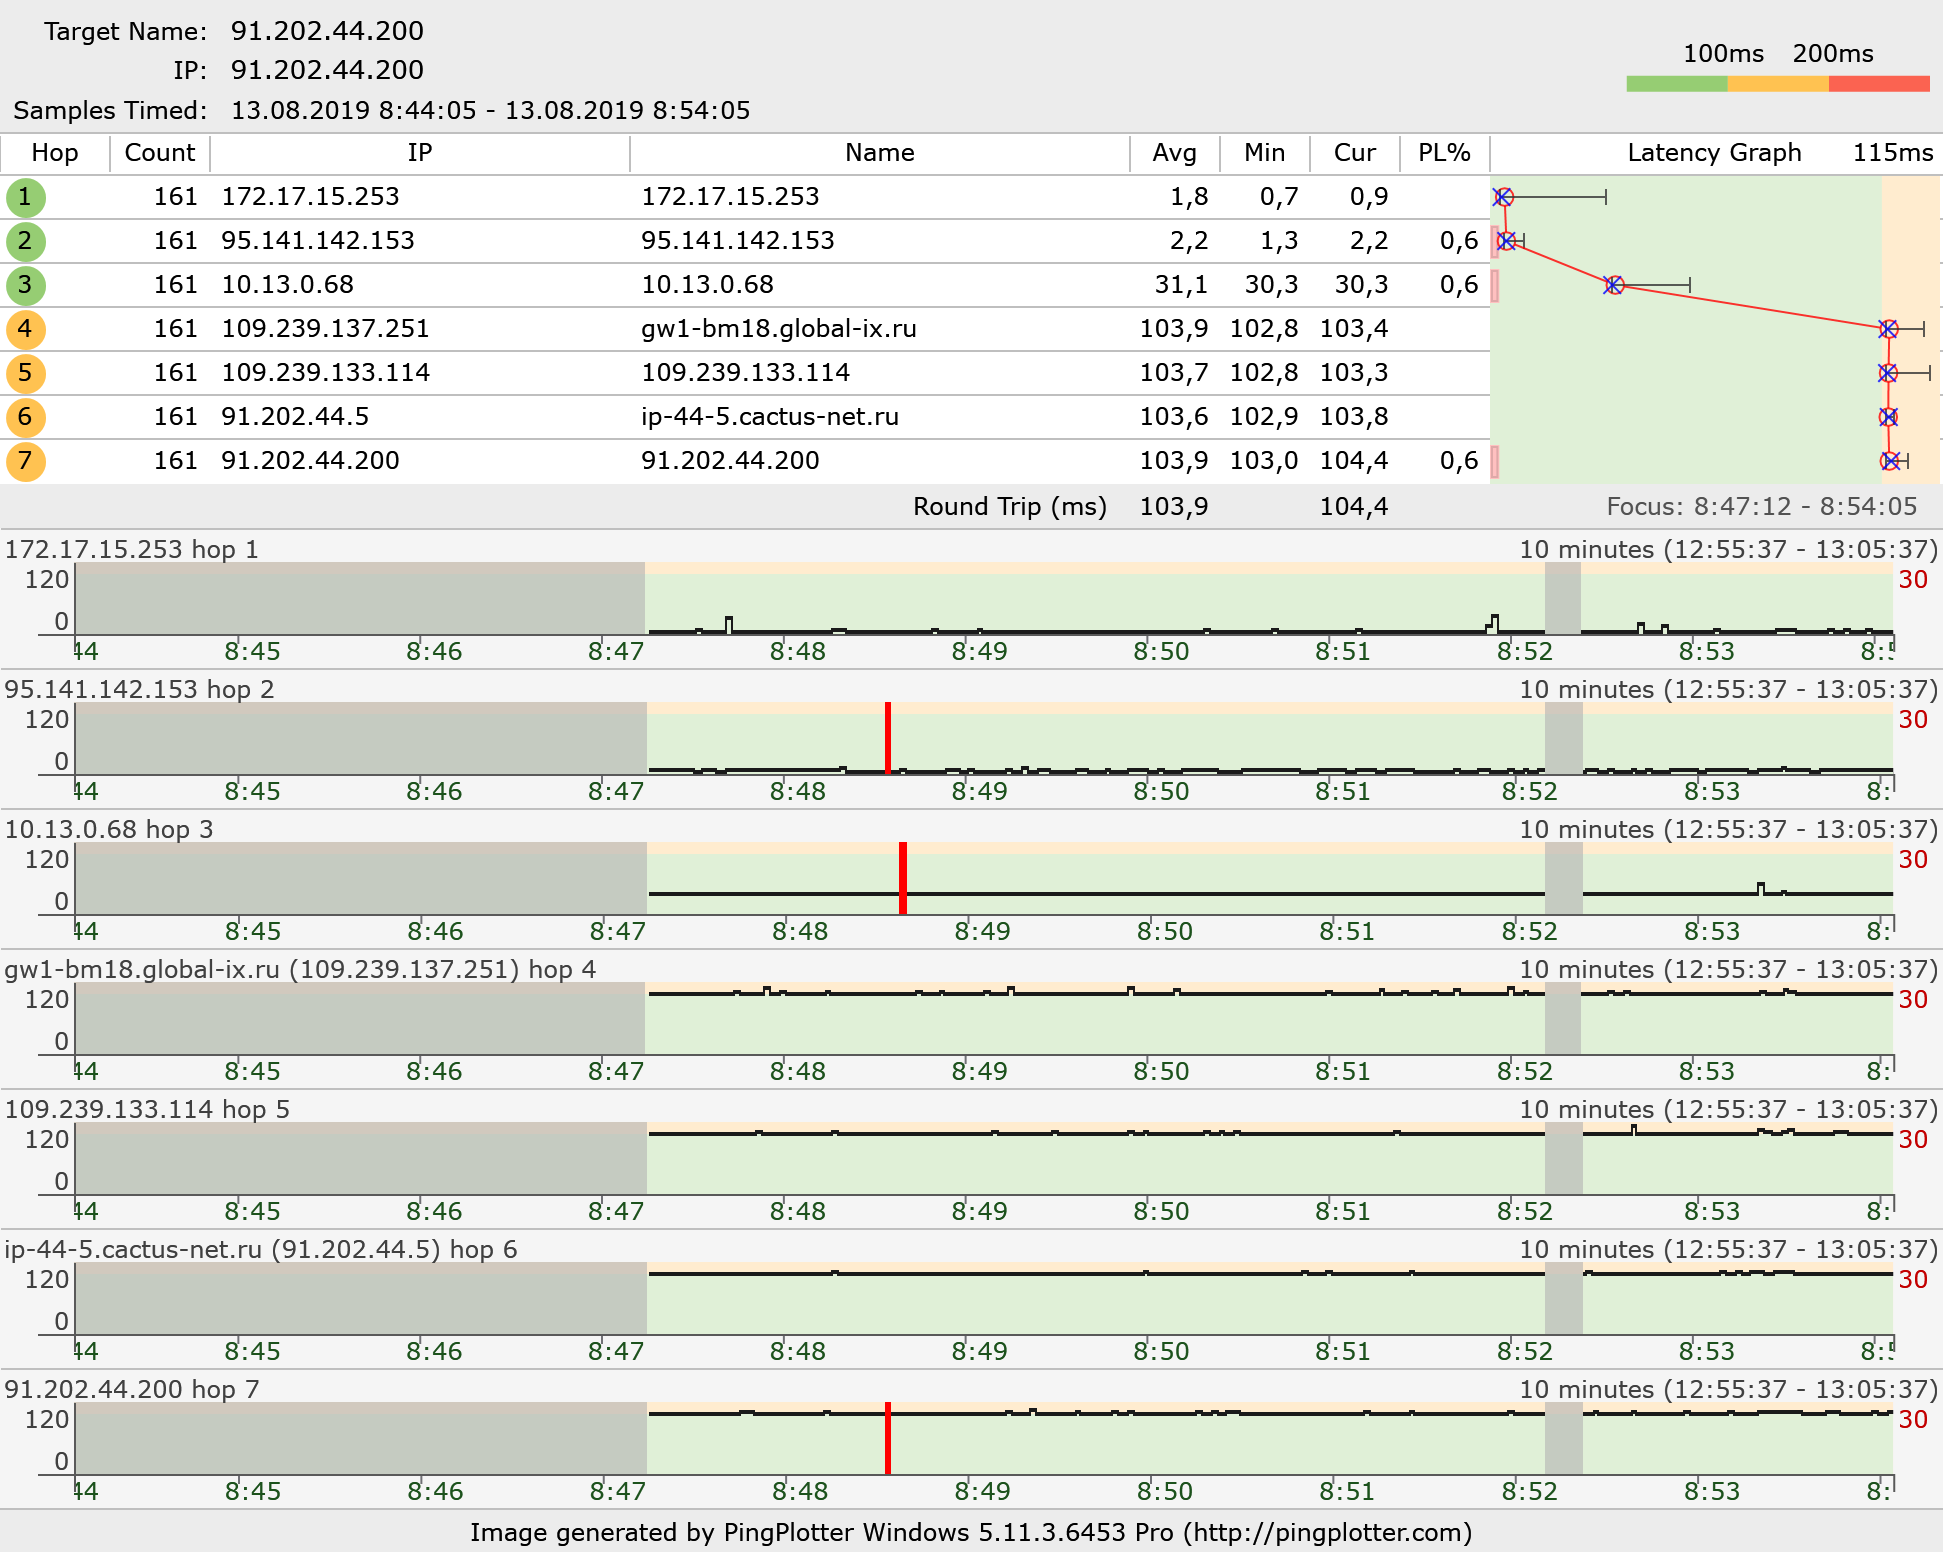
Task: Click the 115ms scale label in latency graph header
Action: pyautogui.click(x=1893, y=153)
